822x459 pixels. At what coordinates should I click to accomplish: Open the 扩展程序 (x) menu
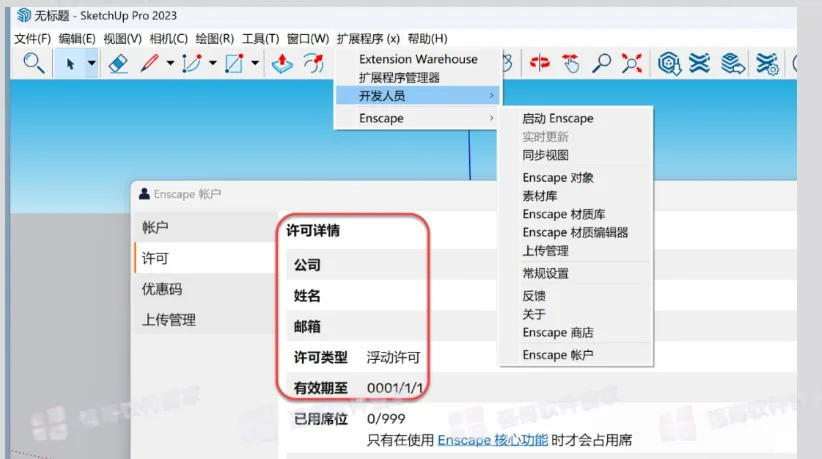point(368,39)
